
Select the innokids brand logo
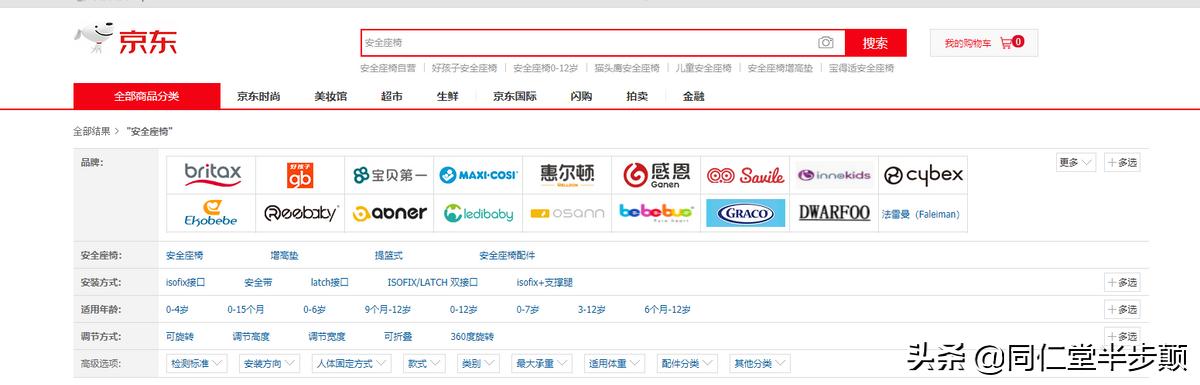(834, 175)
